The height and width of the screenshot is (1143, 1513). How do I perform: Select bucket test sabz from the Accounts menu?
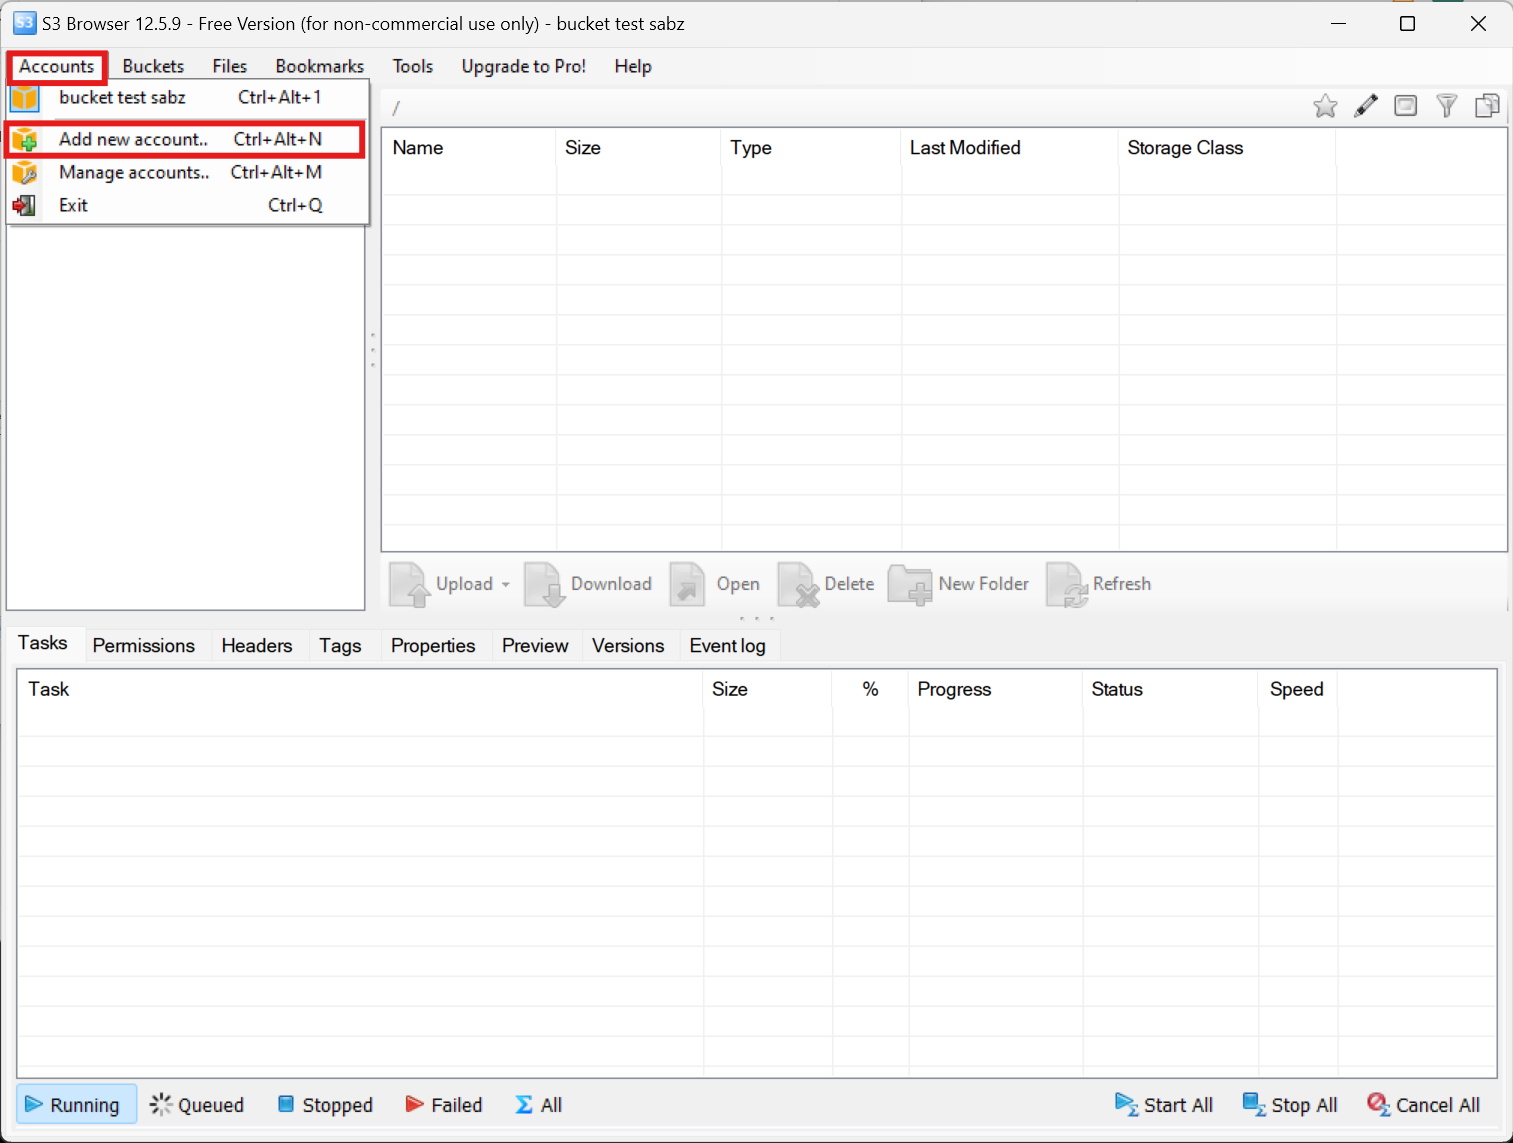pyautogui.click(x=122, y=97)
